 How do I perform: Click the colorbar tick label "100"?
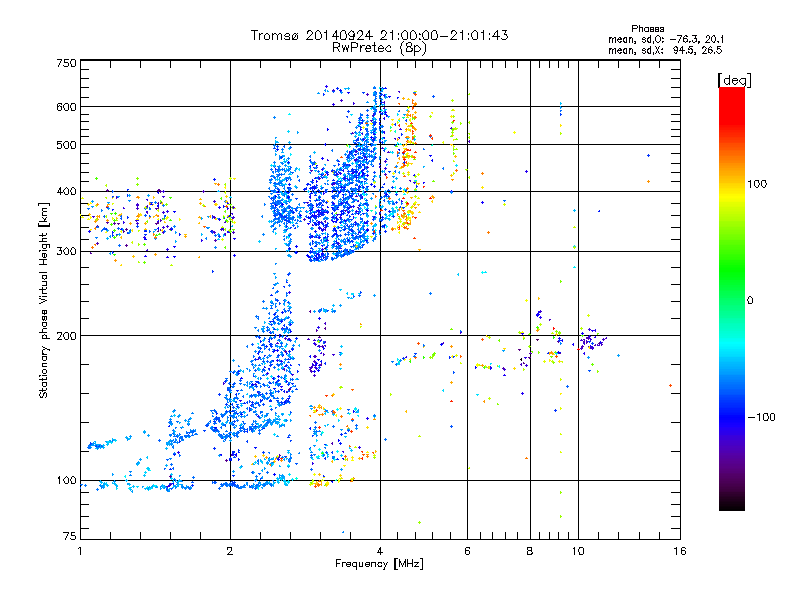pyautogui.click(x=757, y=184)
